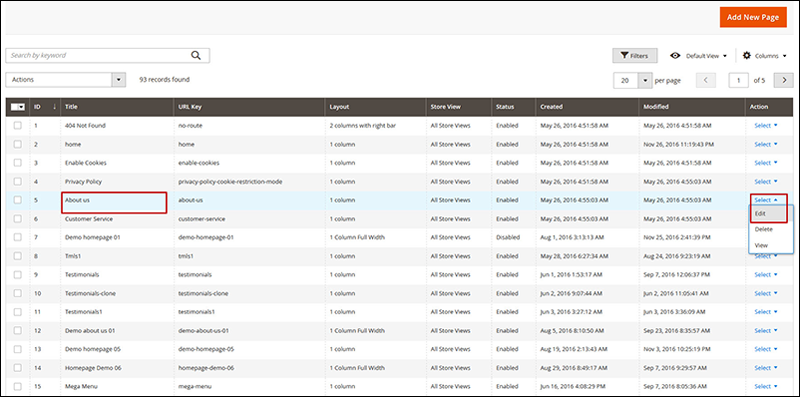The width and height of the screenshot is (800, 397).
Task: Check the Mega Menu row checkbox
Action: click(x=18, y=386)
